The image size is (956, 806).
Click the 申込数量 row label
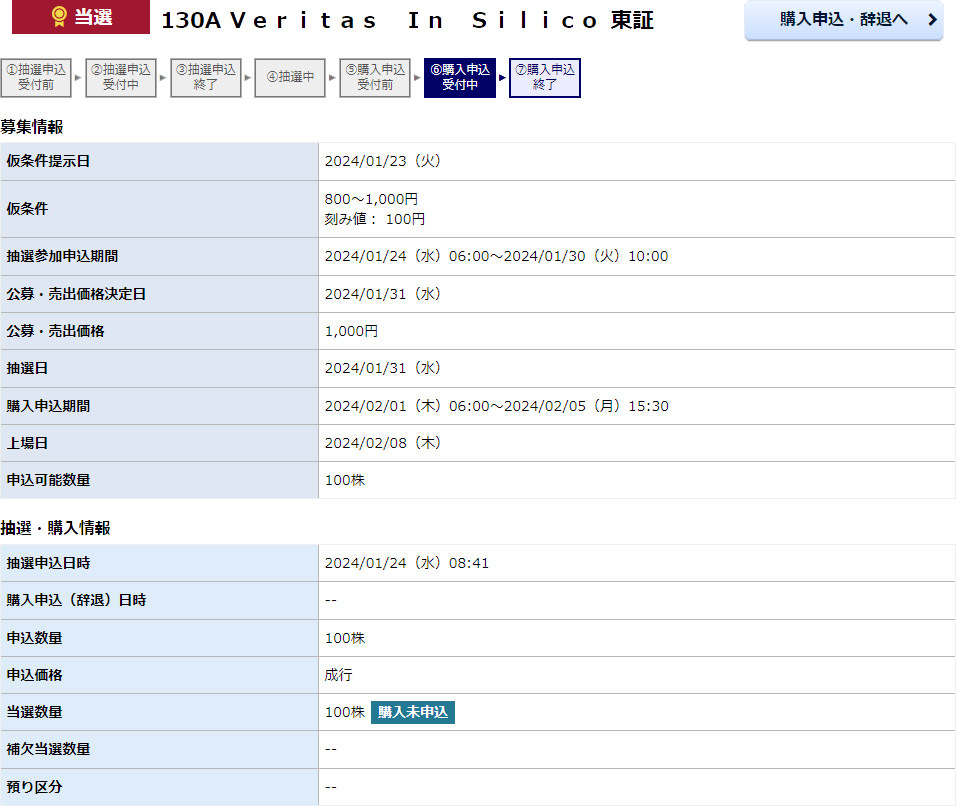(x=34, y=638)
